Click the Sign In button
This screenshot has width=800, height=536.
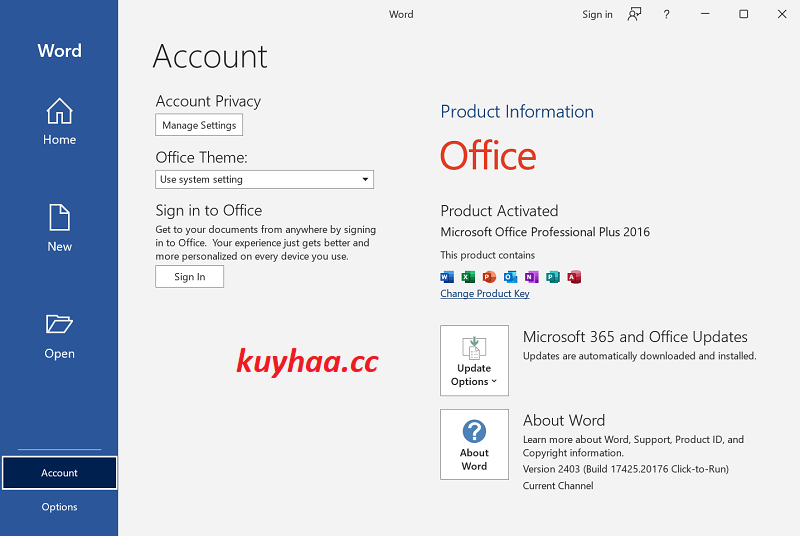[189, 276]
